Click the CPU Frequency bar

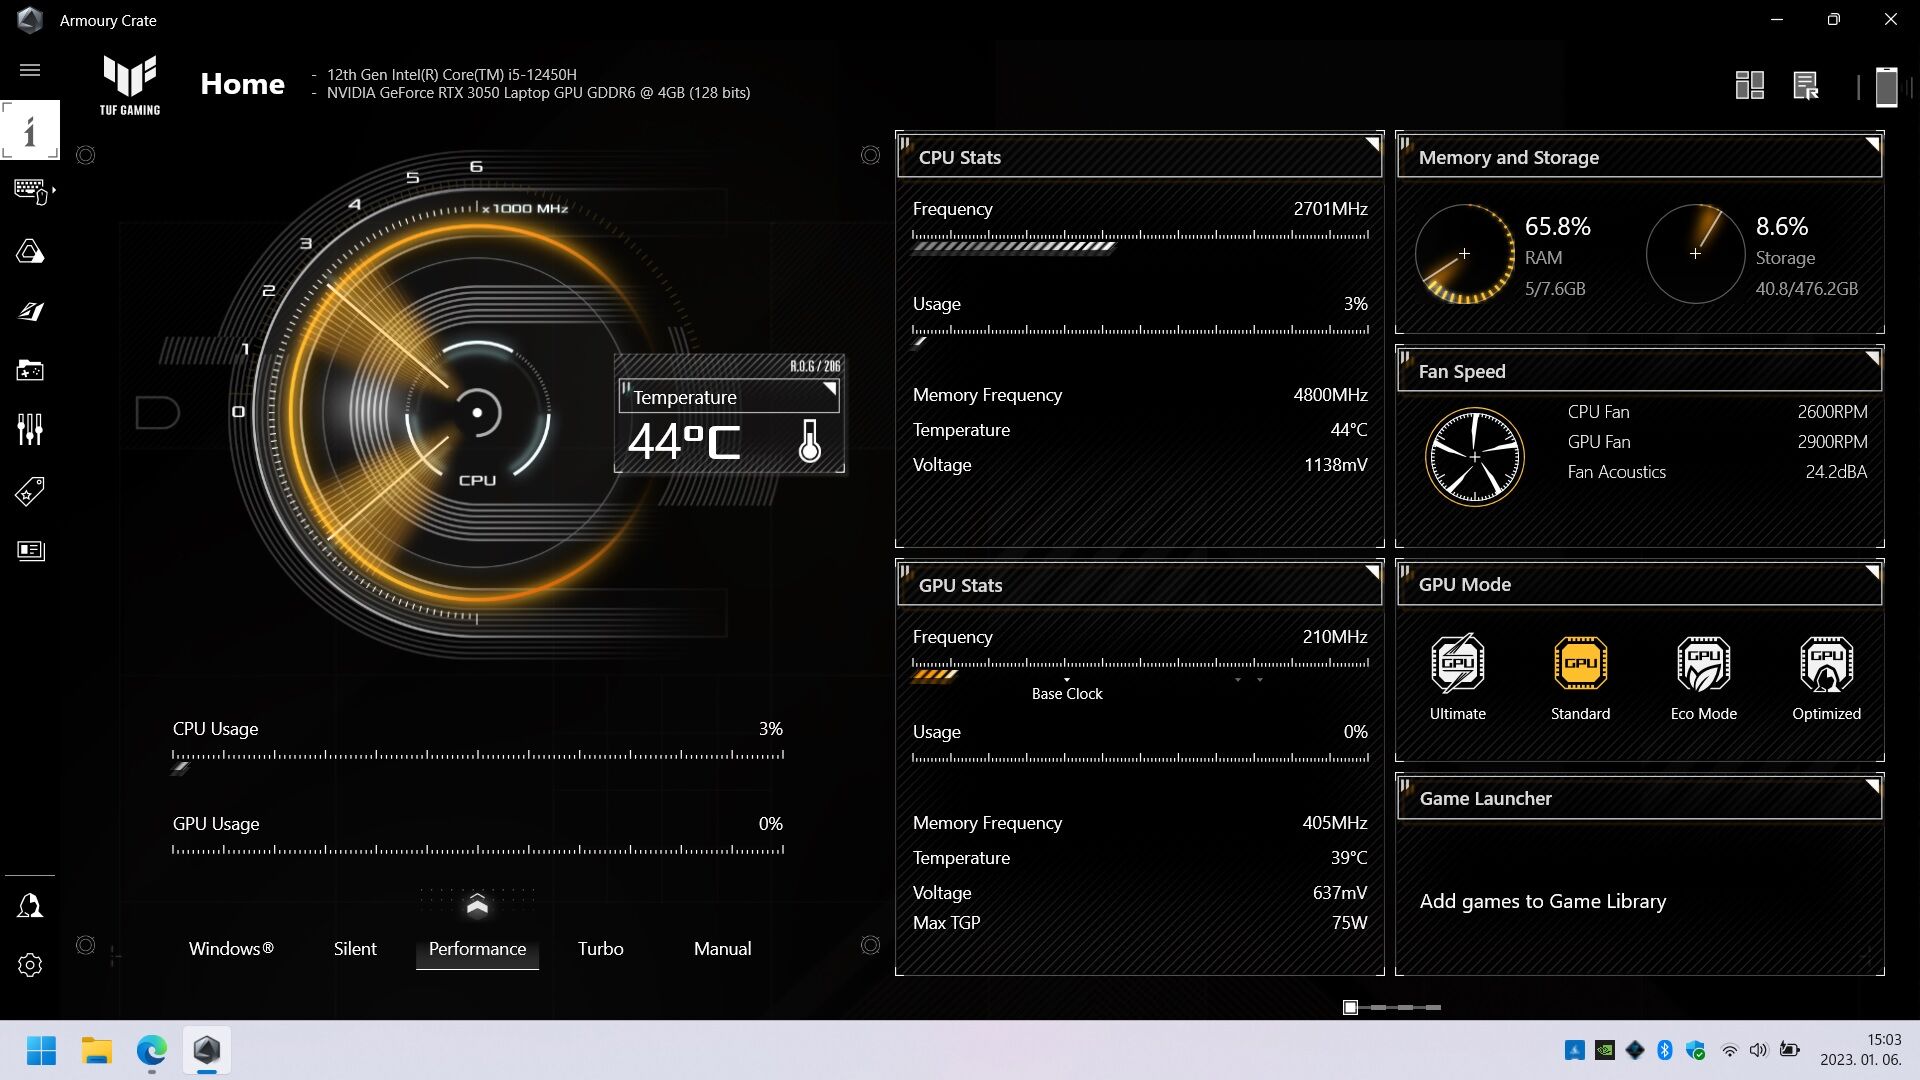pyautogui.click(x=1140, y=242)
